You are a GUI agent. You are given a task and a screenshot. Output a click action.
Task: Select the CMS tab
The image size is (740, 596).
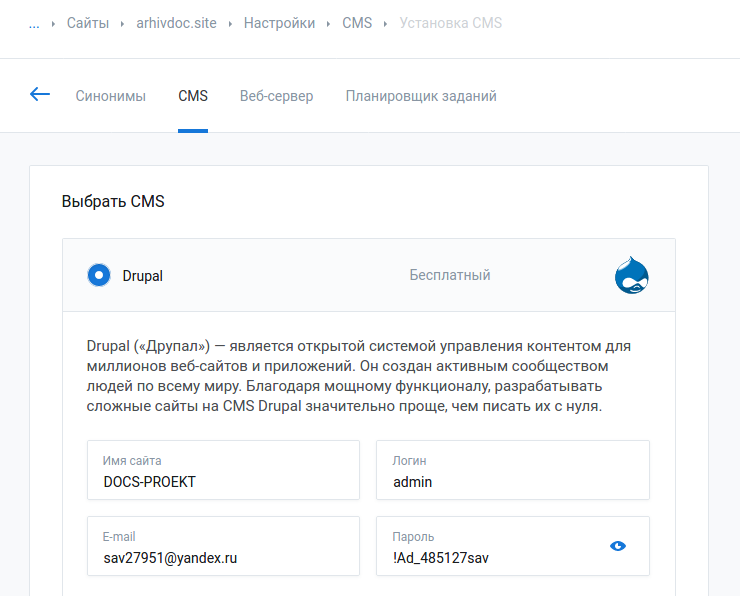193,96
